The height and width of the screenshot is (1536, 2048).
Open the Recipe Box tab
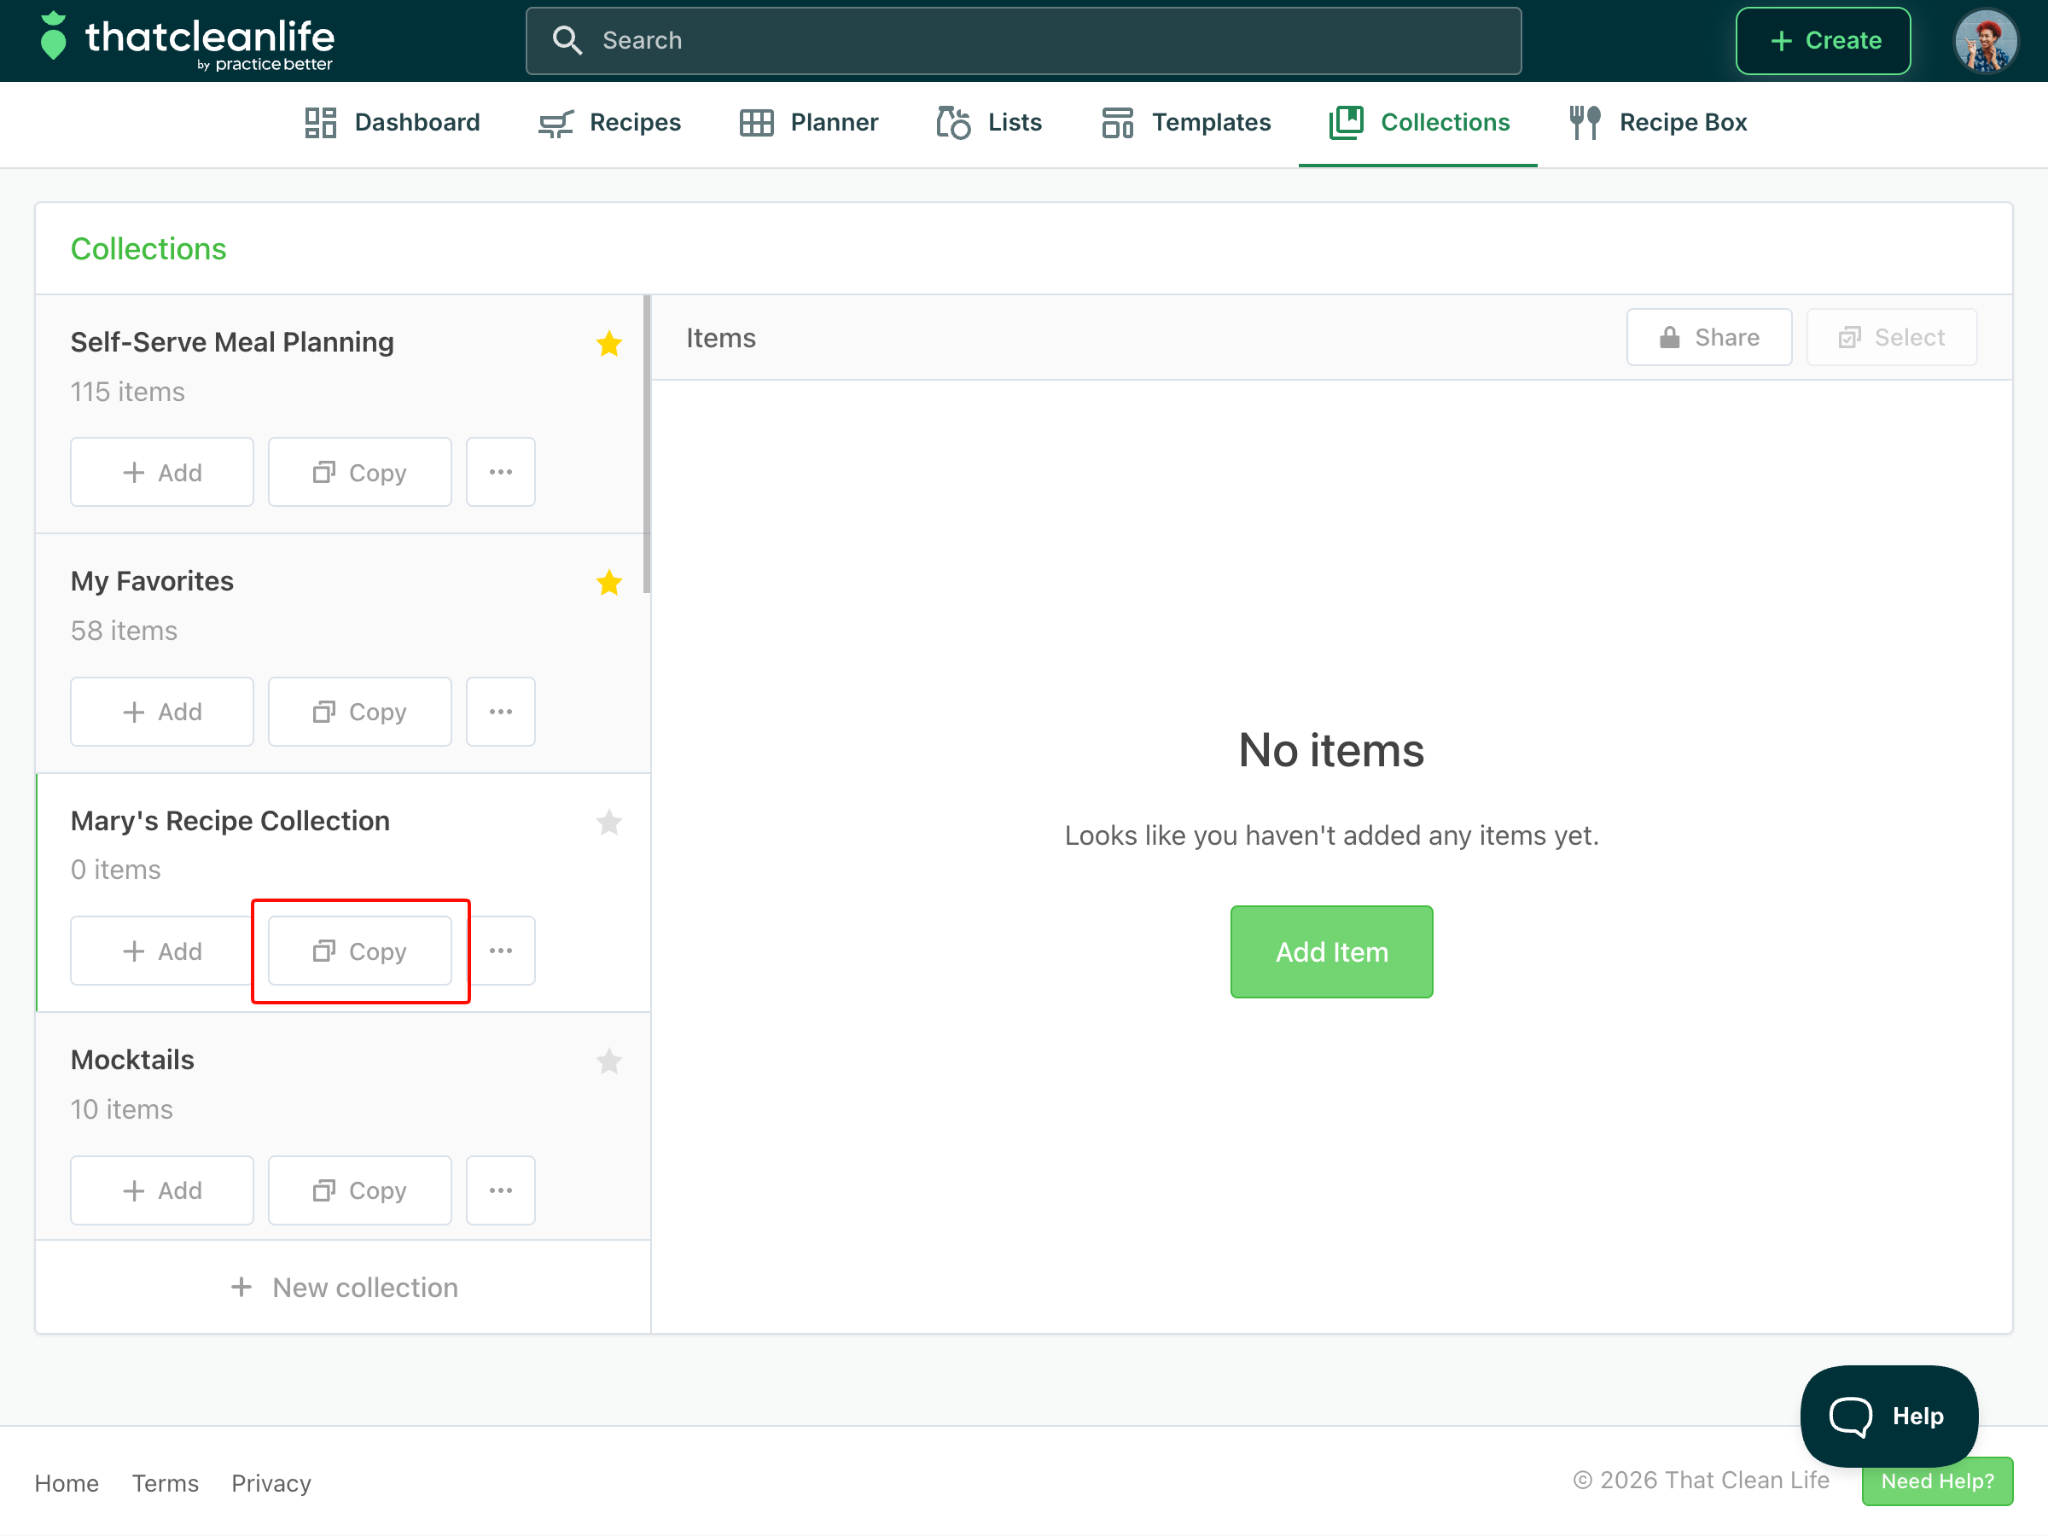(1657, 122)
